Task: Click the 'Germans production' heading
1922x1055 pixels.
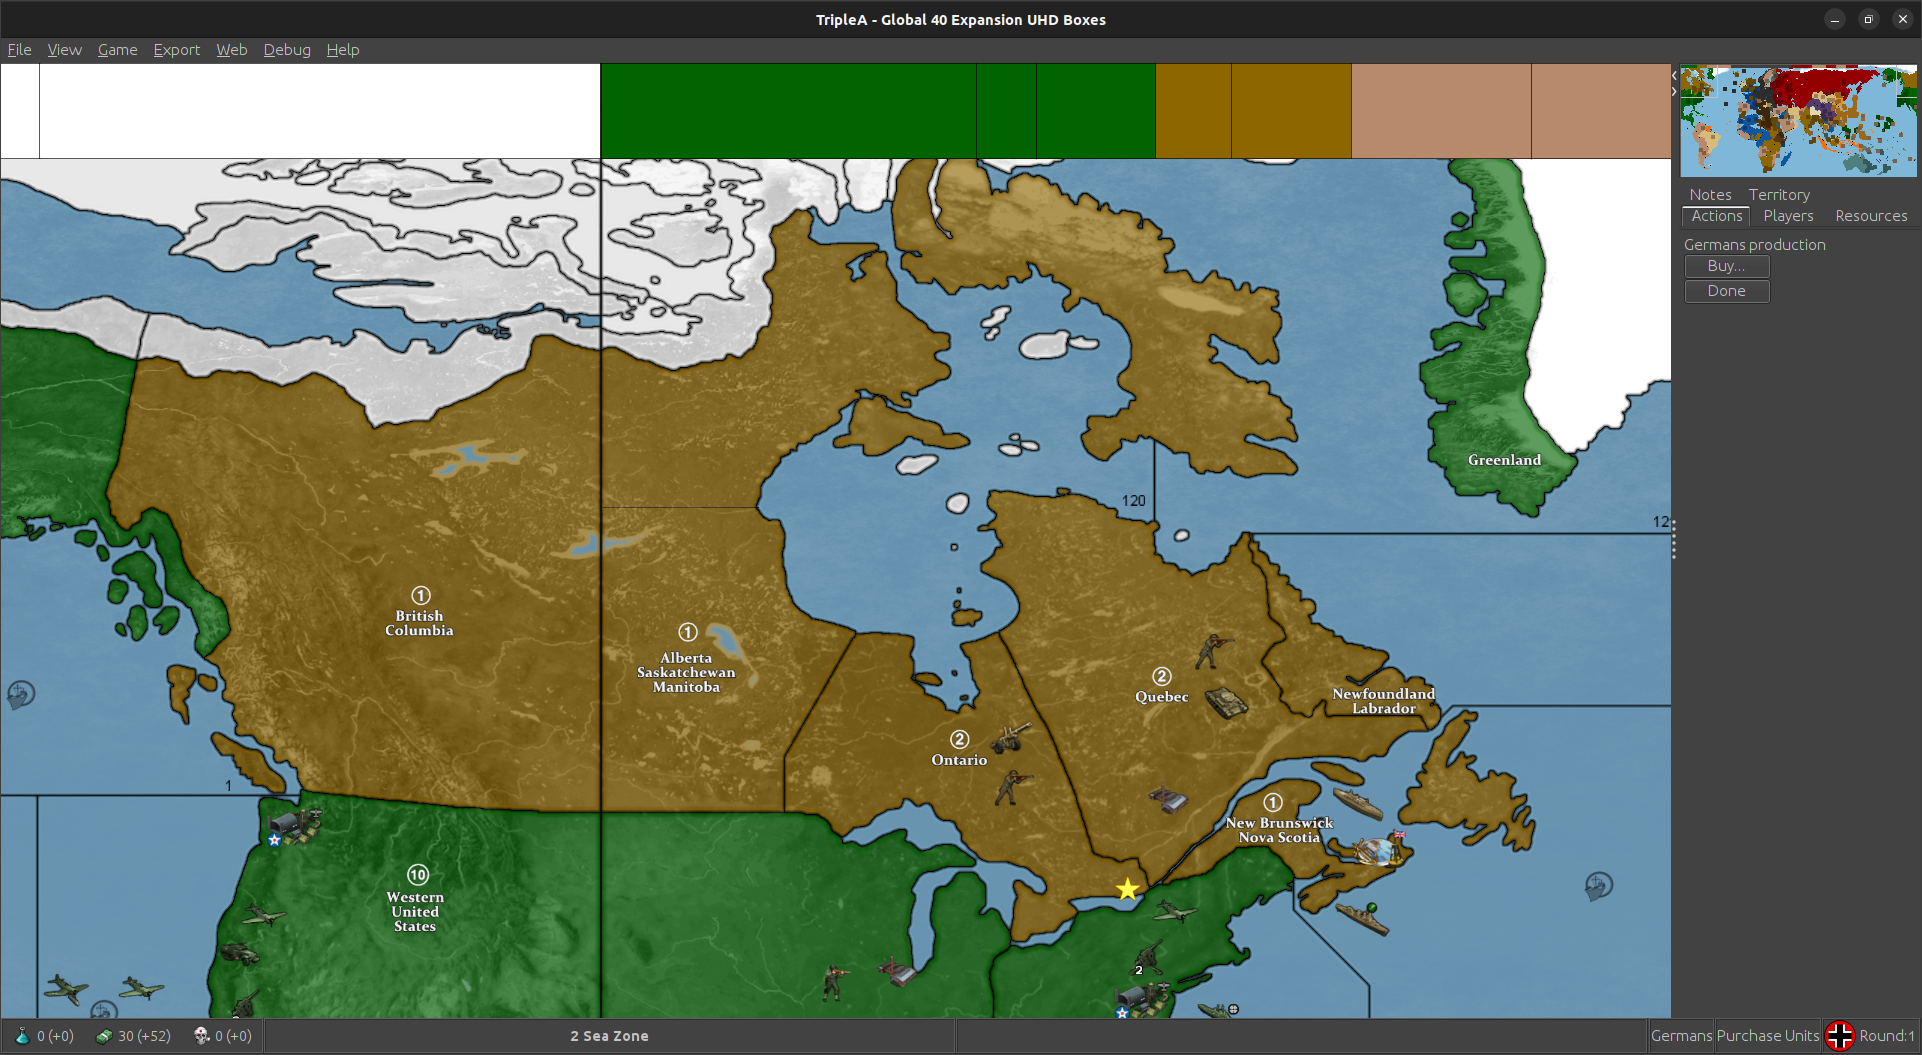Action: 1754,245
